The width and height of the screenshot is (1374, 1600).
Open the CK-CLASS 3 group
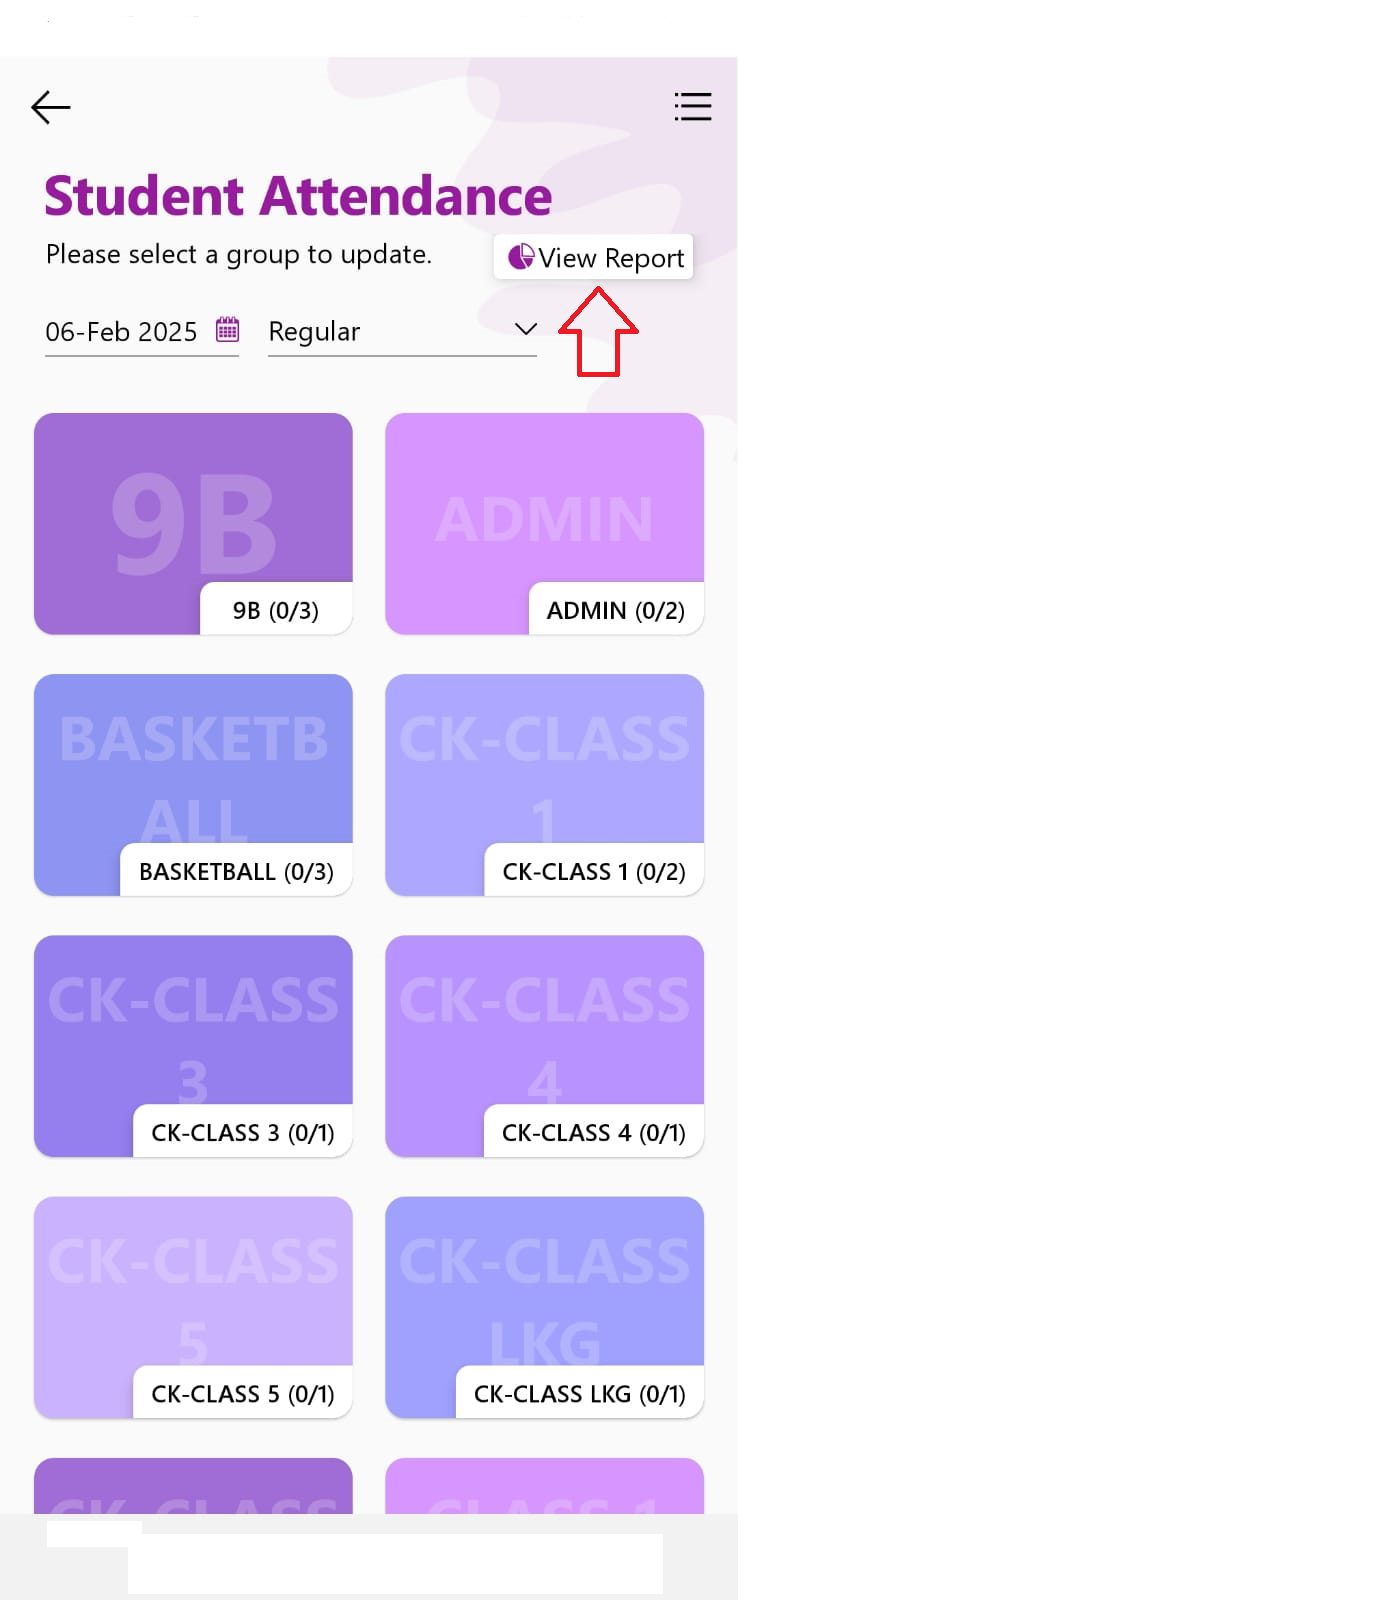point(193,1046)
